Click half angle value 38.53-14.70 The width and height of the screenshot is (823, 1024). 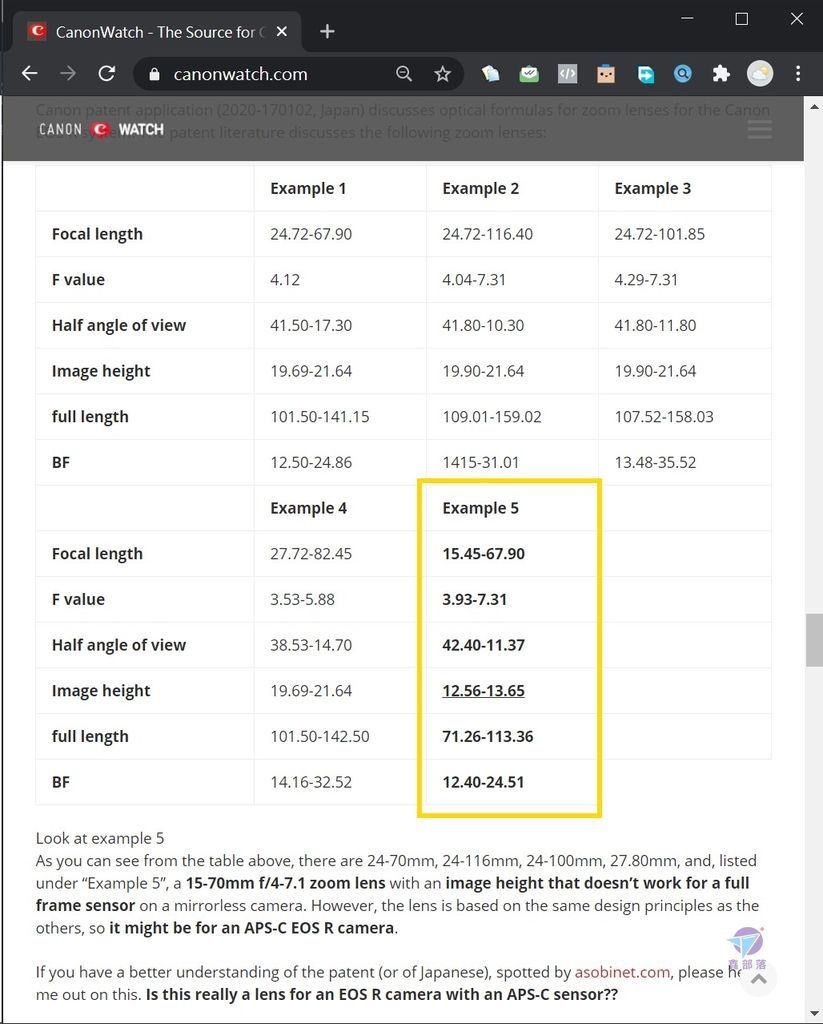[311, 645]
